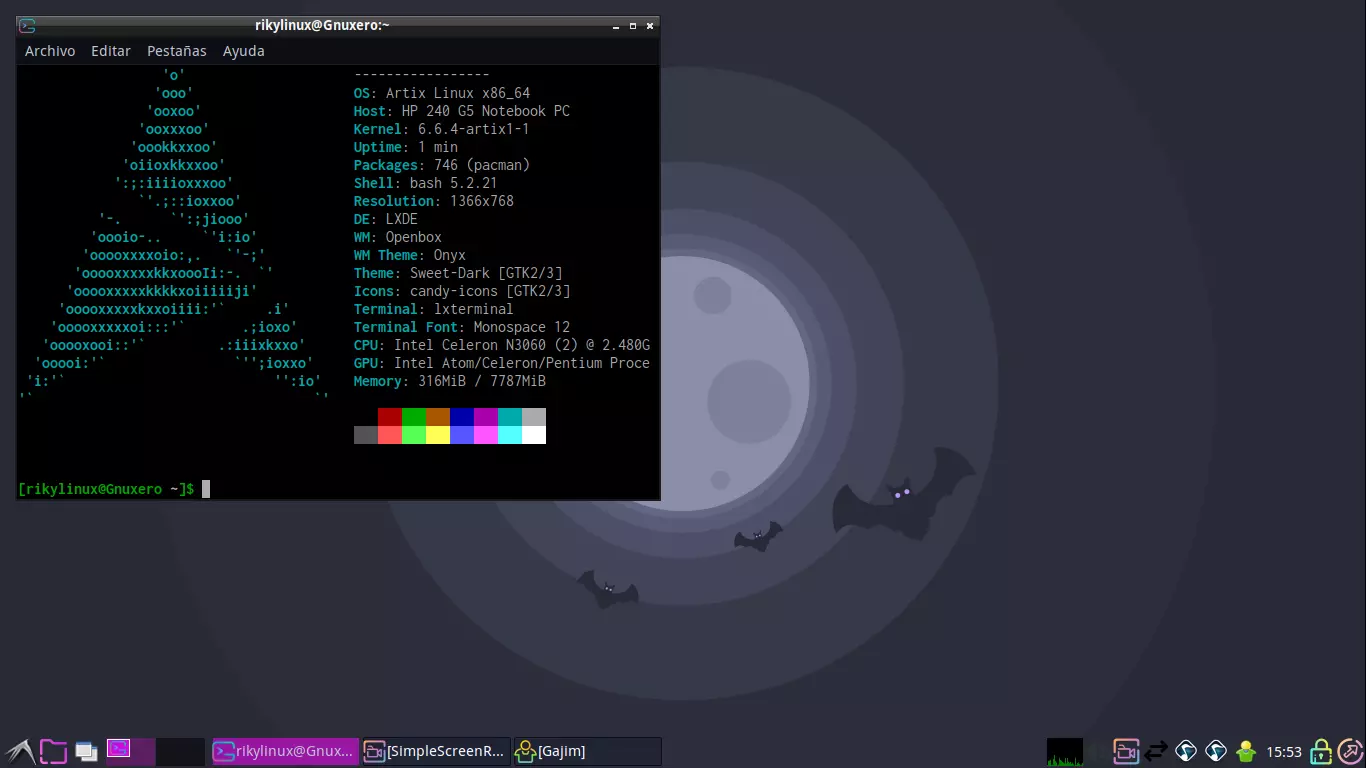Open the Archivo menu in the terminal
Viewport: 1366px width, 768px height.
[50, 51]
